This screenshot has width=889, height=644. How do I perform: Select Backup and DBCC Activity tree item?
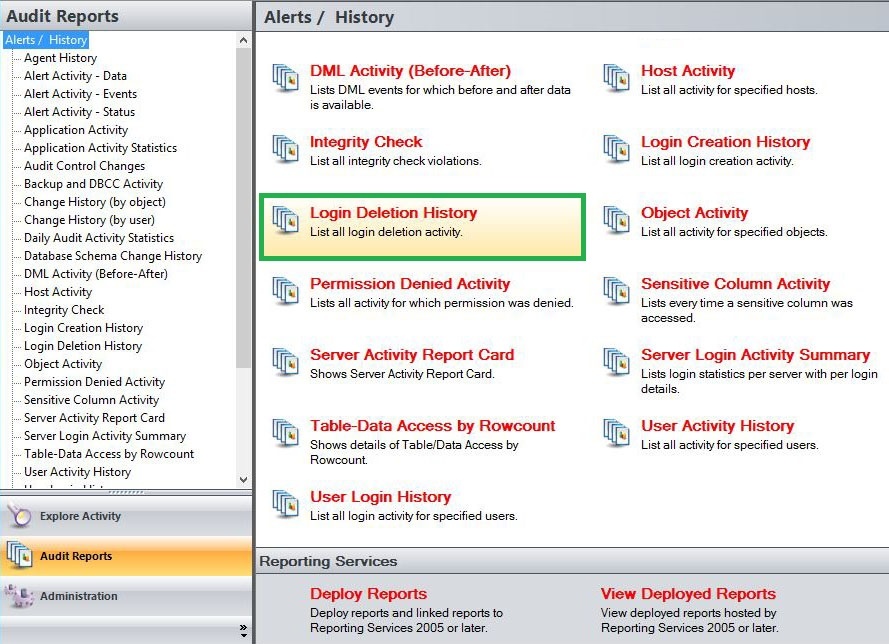93,184
